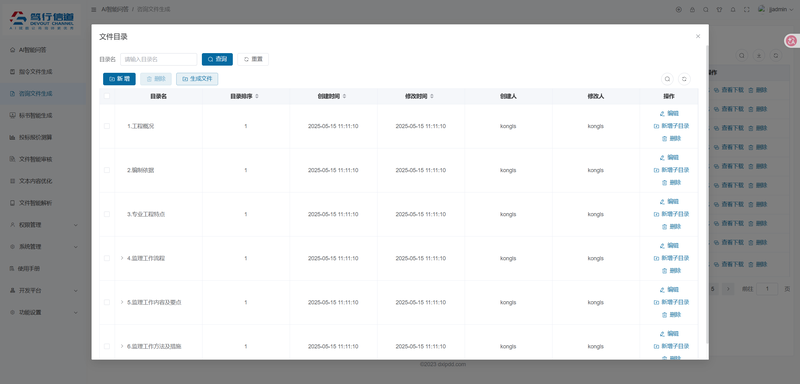Check the box for 4.监理工作流程
The width and height of the screenshot is (800, 384).
point(107,258)
